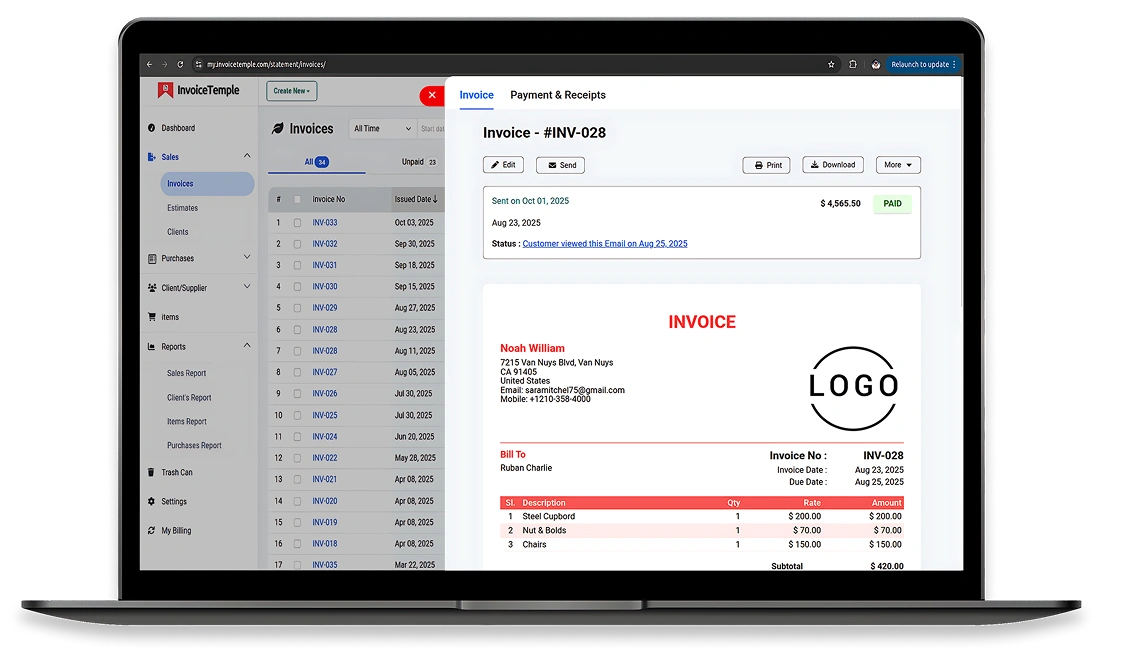Click the Dashboard icon in sidebar
The height and width of the screenshot is (663, 1122).
pos(152,128)
